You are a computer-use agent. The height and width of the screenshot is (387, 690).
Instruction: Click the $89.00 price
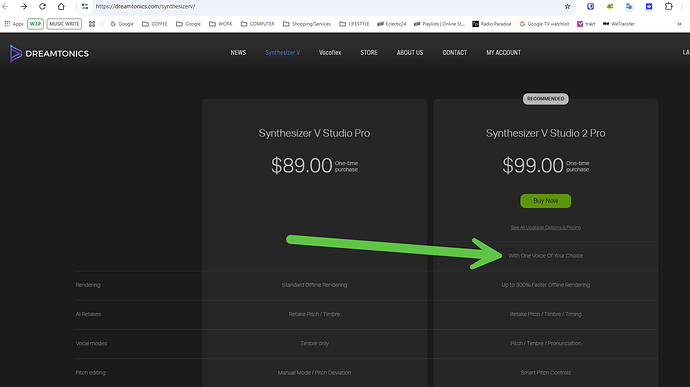301,166
